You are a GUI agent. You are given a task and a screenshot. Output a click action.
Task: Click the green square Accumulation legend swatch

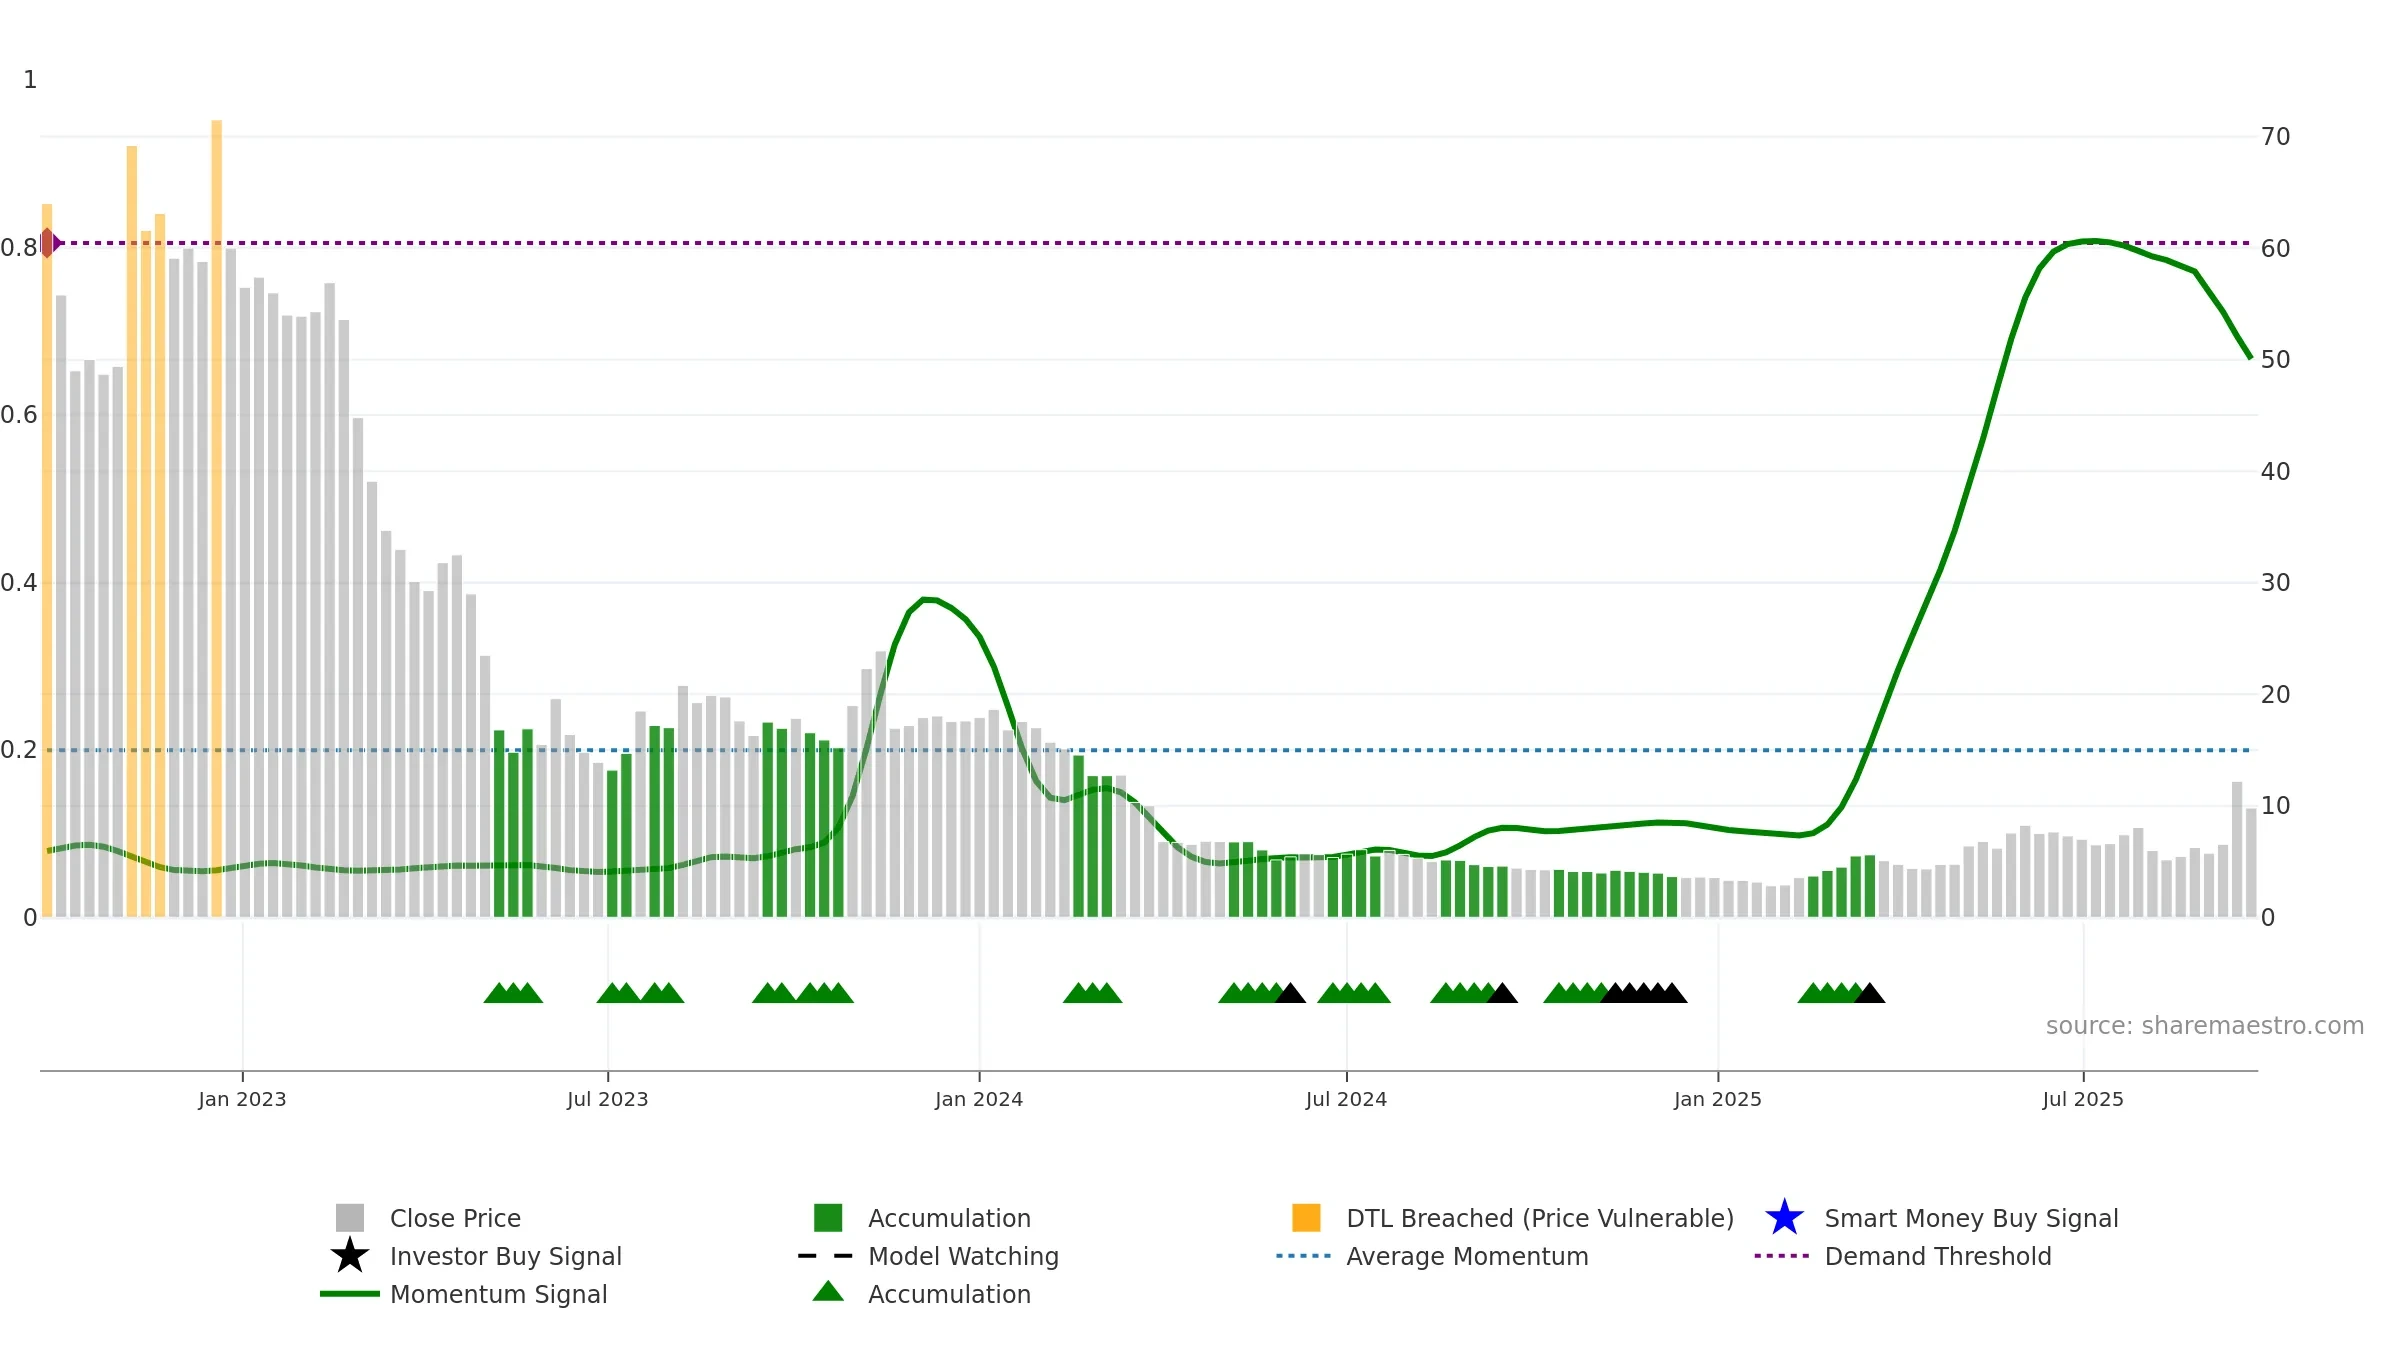tap(828, 1217)
